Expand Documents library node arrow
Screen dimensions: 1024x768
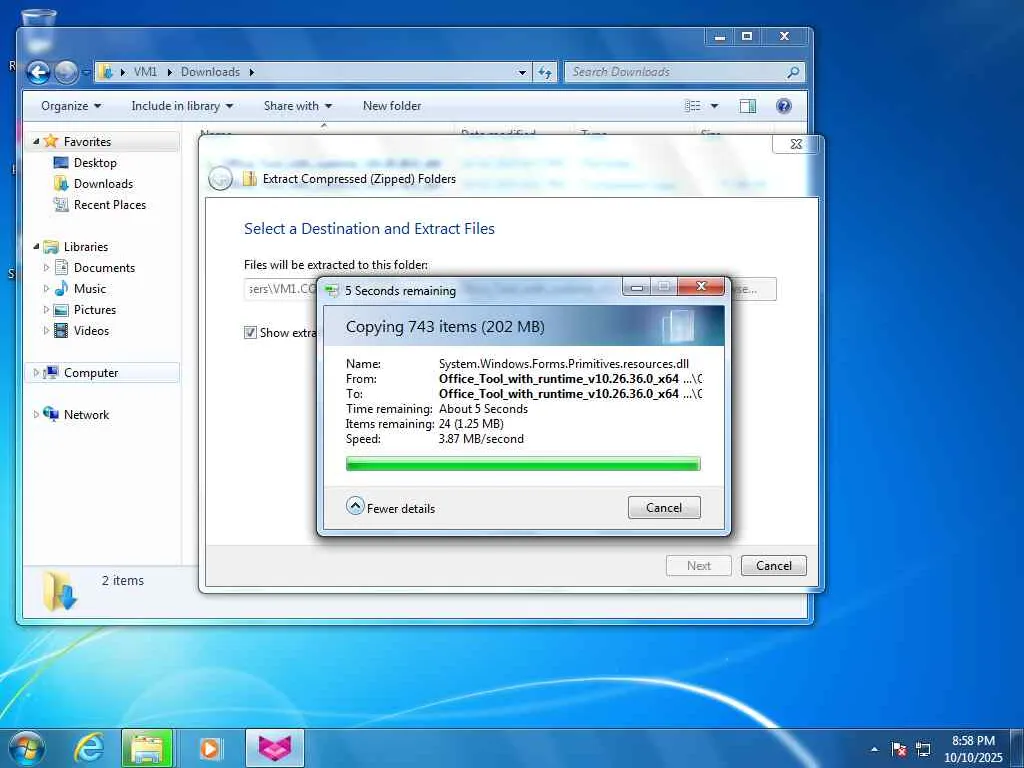[x=46, y=268]
